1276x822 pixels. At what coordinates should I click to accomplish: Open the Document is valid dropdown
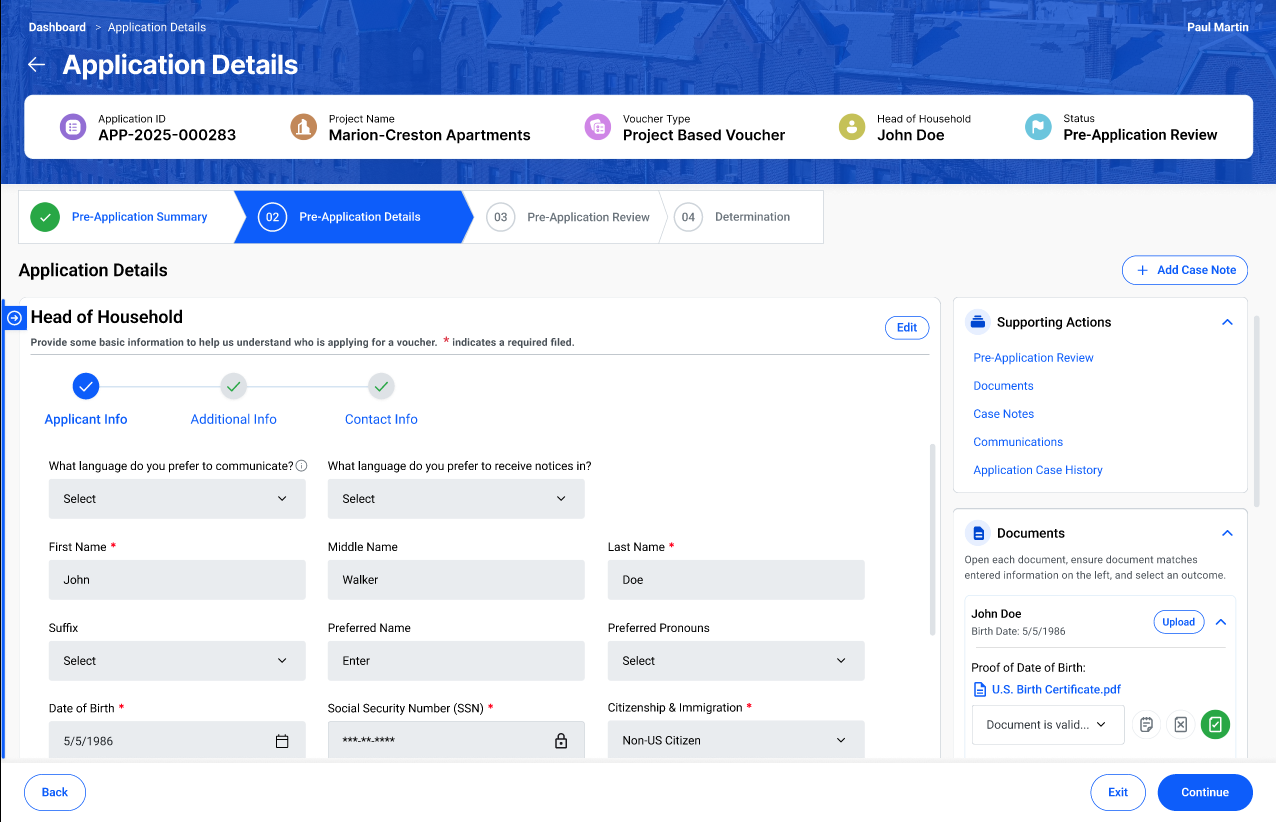(1047, 725)
